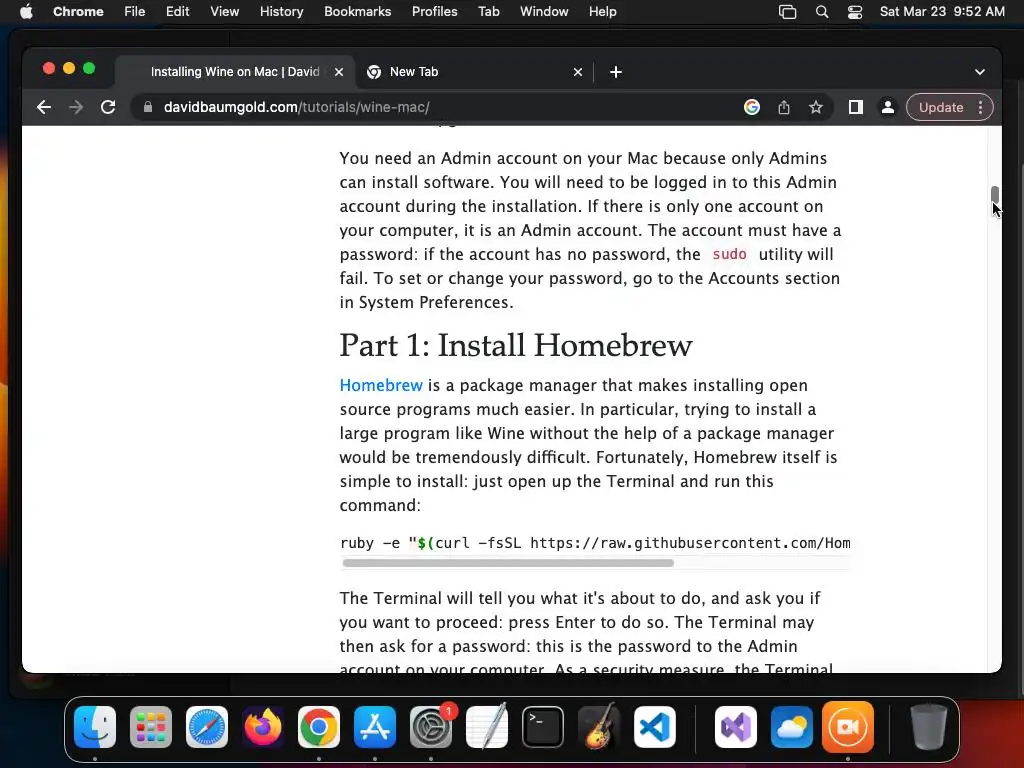Viewport: 1024px width, 768px height.
Task: Go back with the browser back arrow
Action: (x=44, y=107)
